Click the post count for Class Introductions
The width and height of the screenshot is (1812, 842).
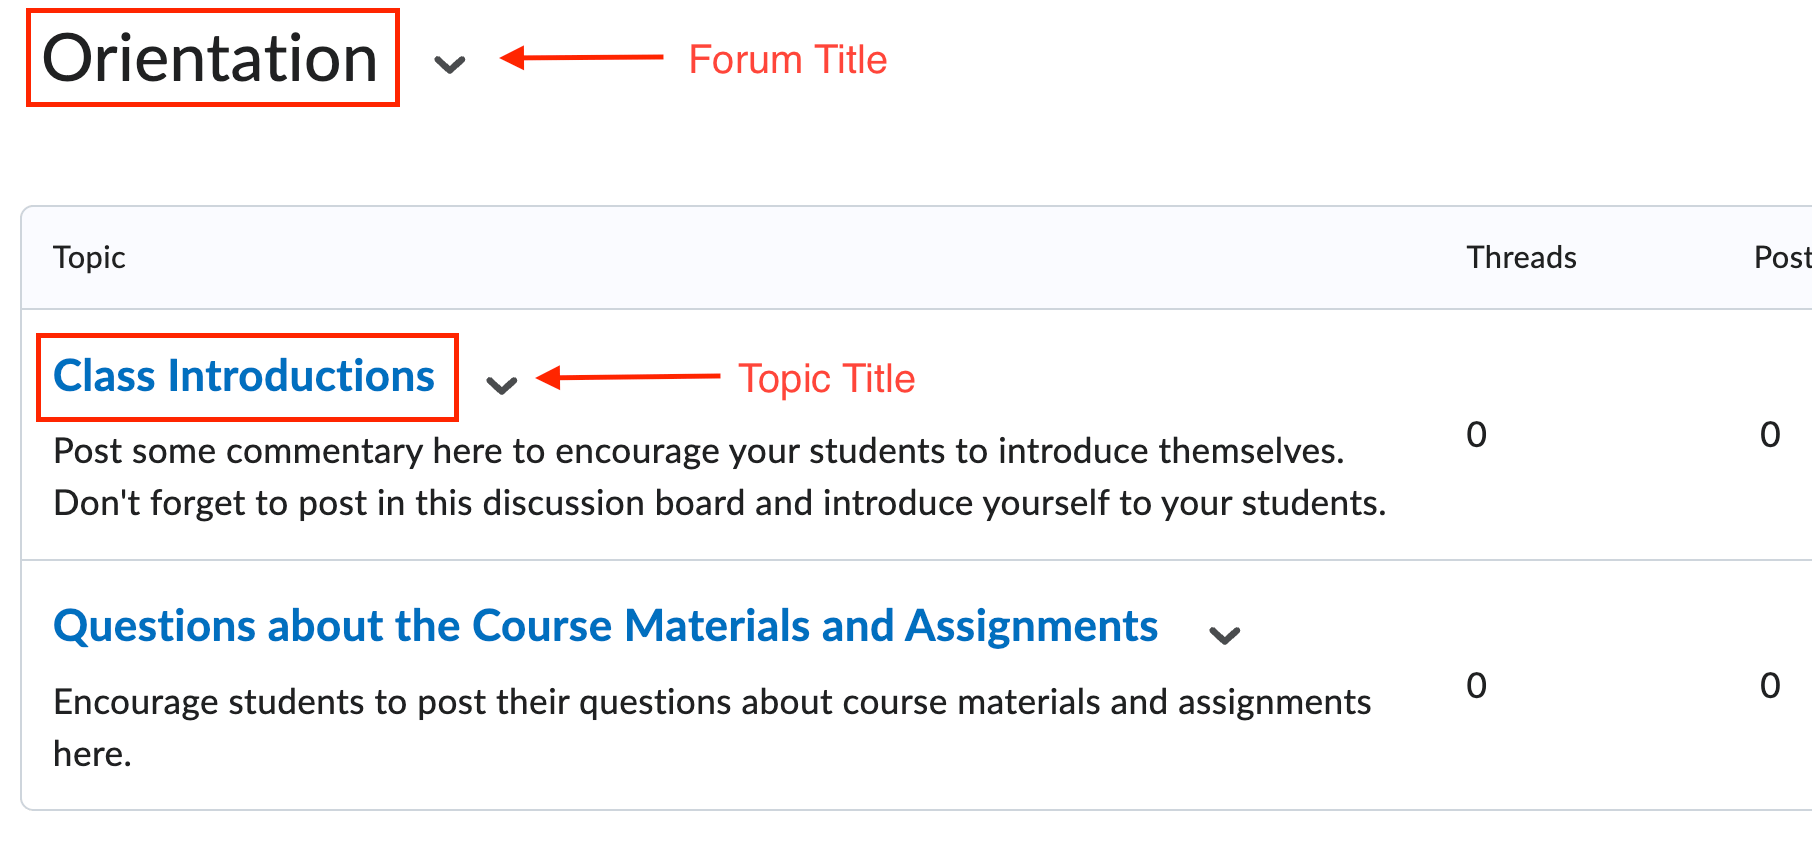click(1770, 434)
